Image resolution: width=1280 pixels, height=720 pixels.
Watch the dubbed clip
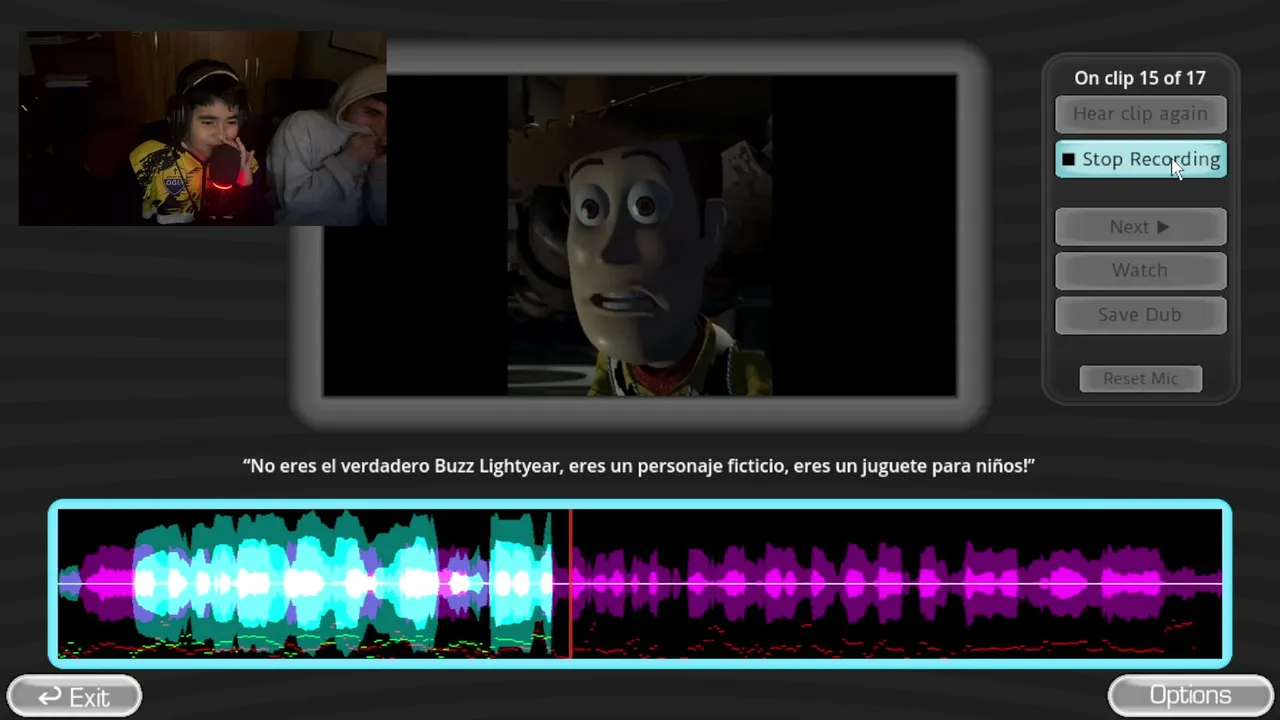[1140, 270]
